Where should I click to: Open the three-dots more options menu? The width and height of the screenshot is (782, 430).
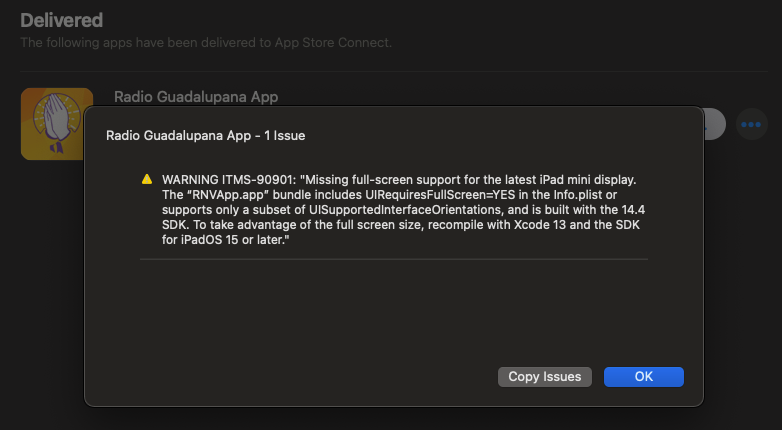click(751, 124)
